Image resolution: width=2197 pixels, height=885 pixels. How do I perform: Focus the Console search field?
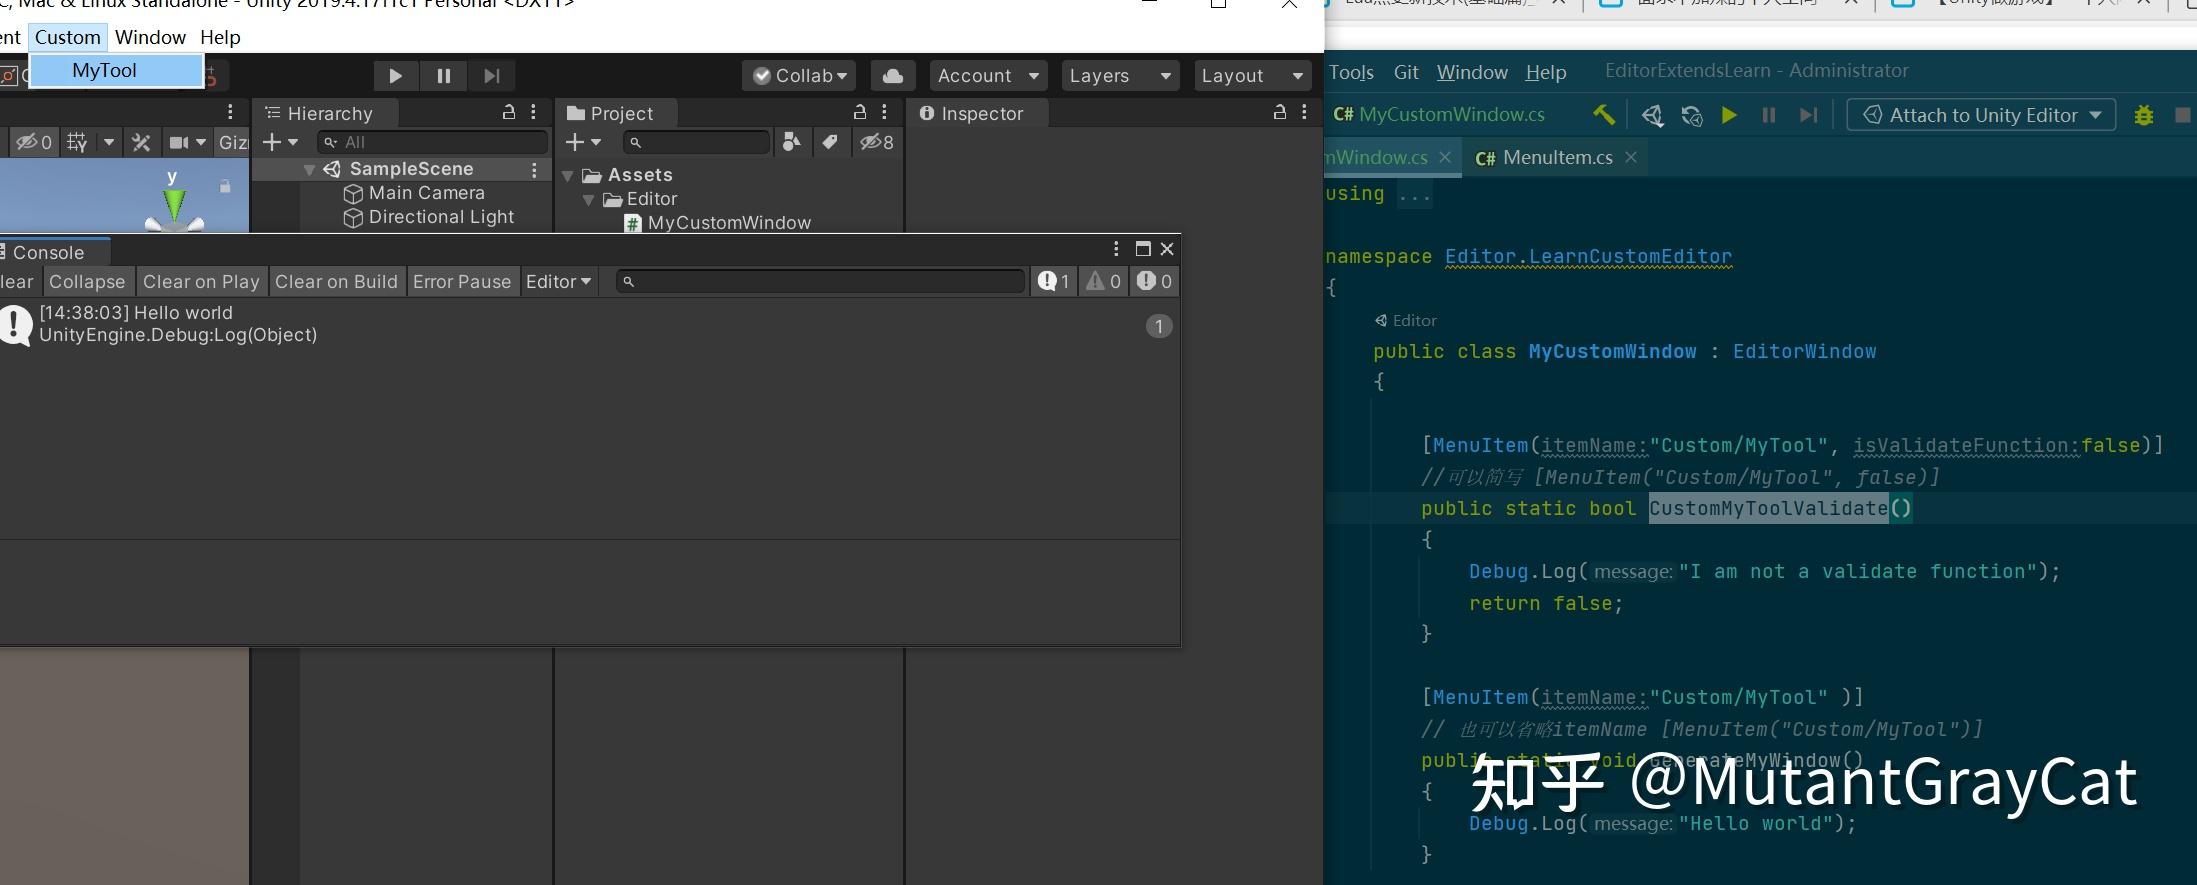[x=821, y=282]
